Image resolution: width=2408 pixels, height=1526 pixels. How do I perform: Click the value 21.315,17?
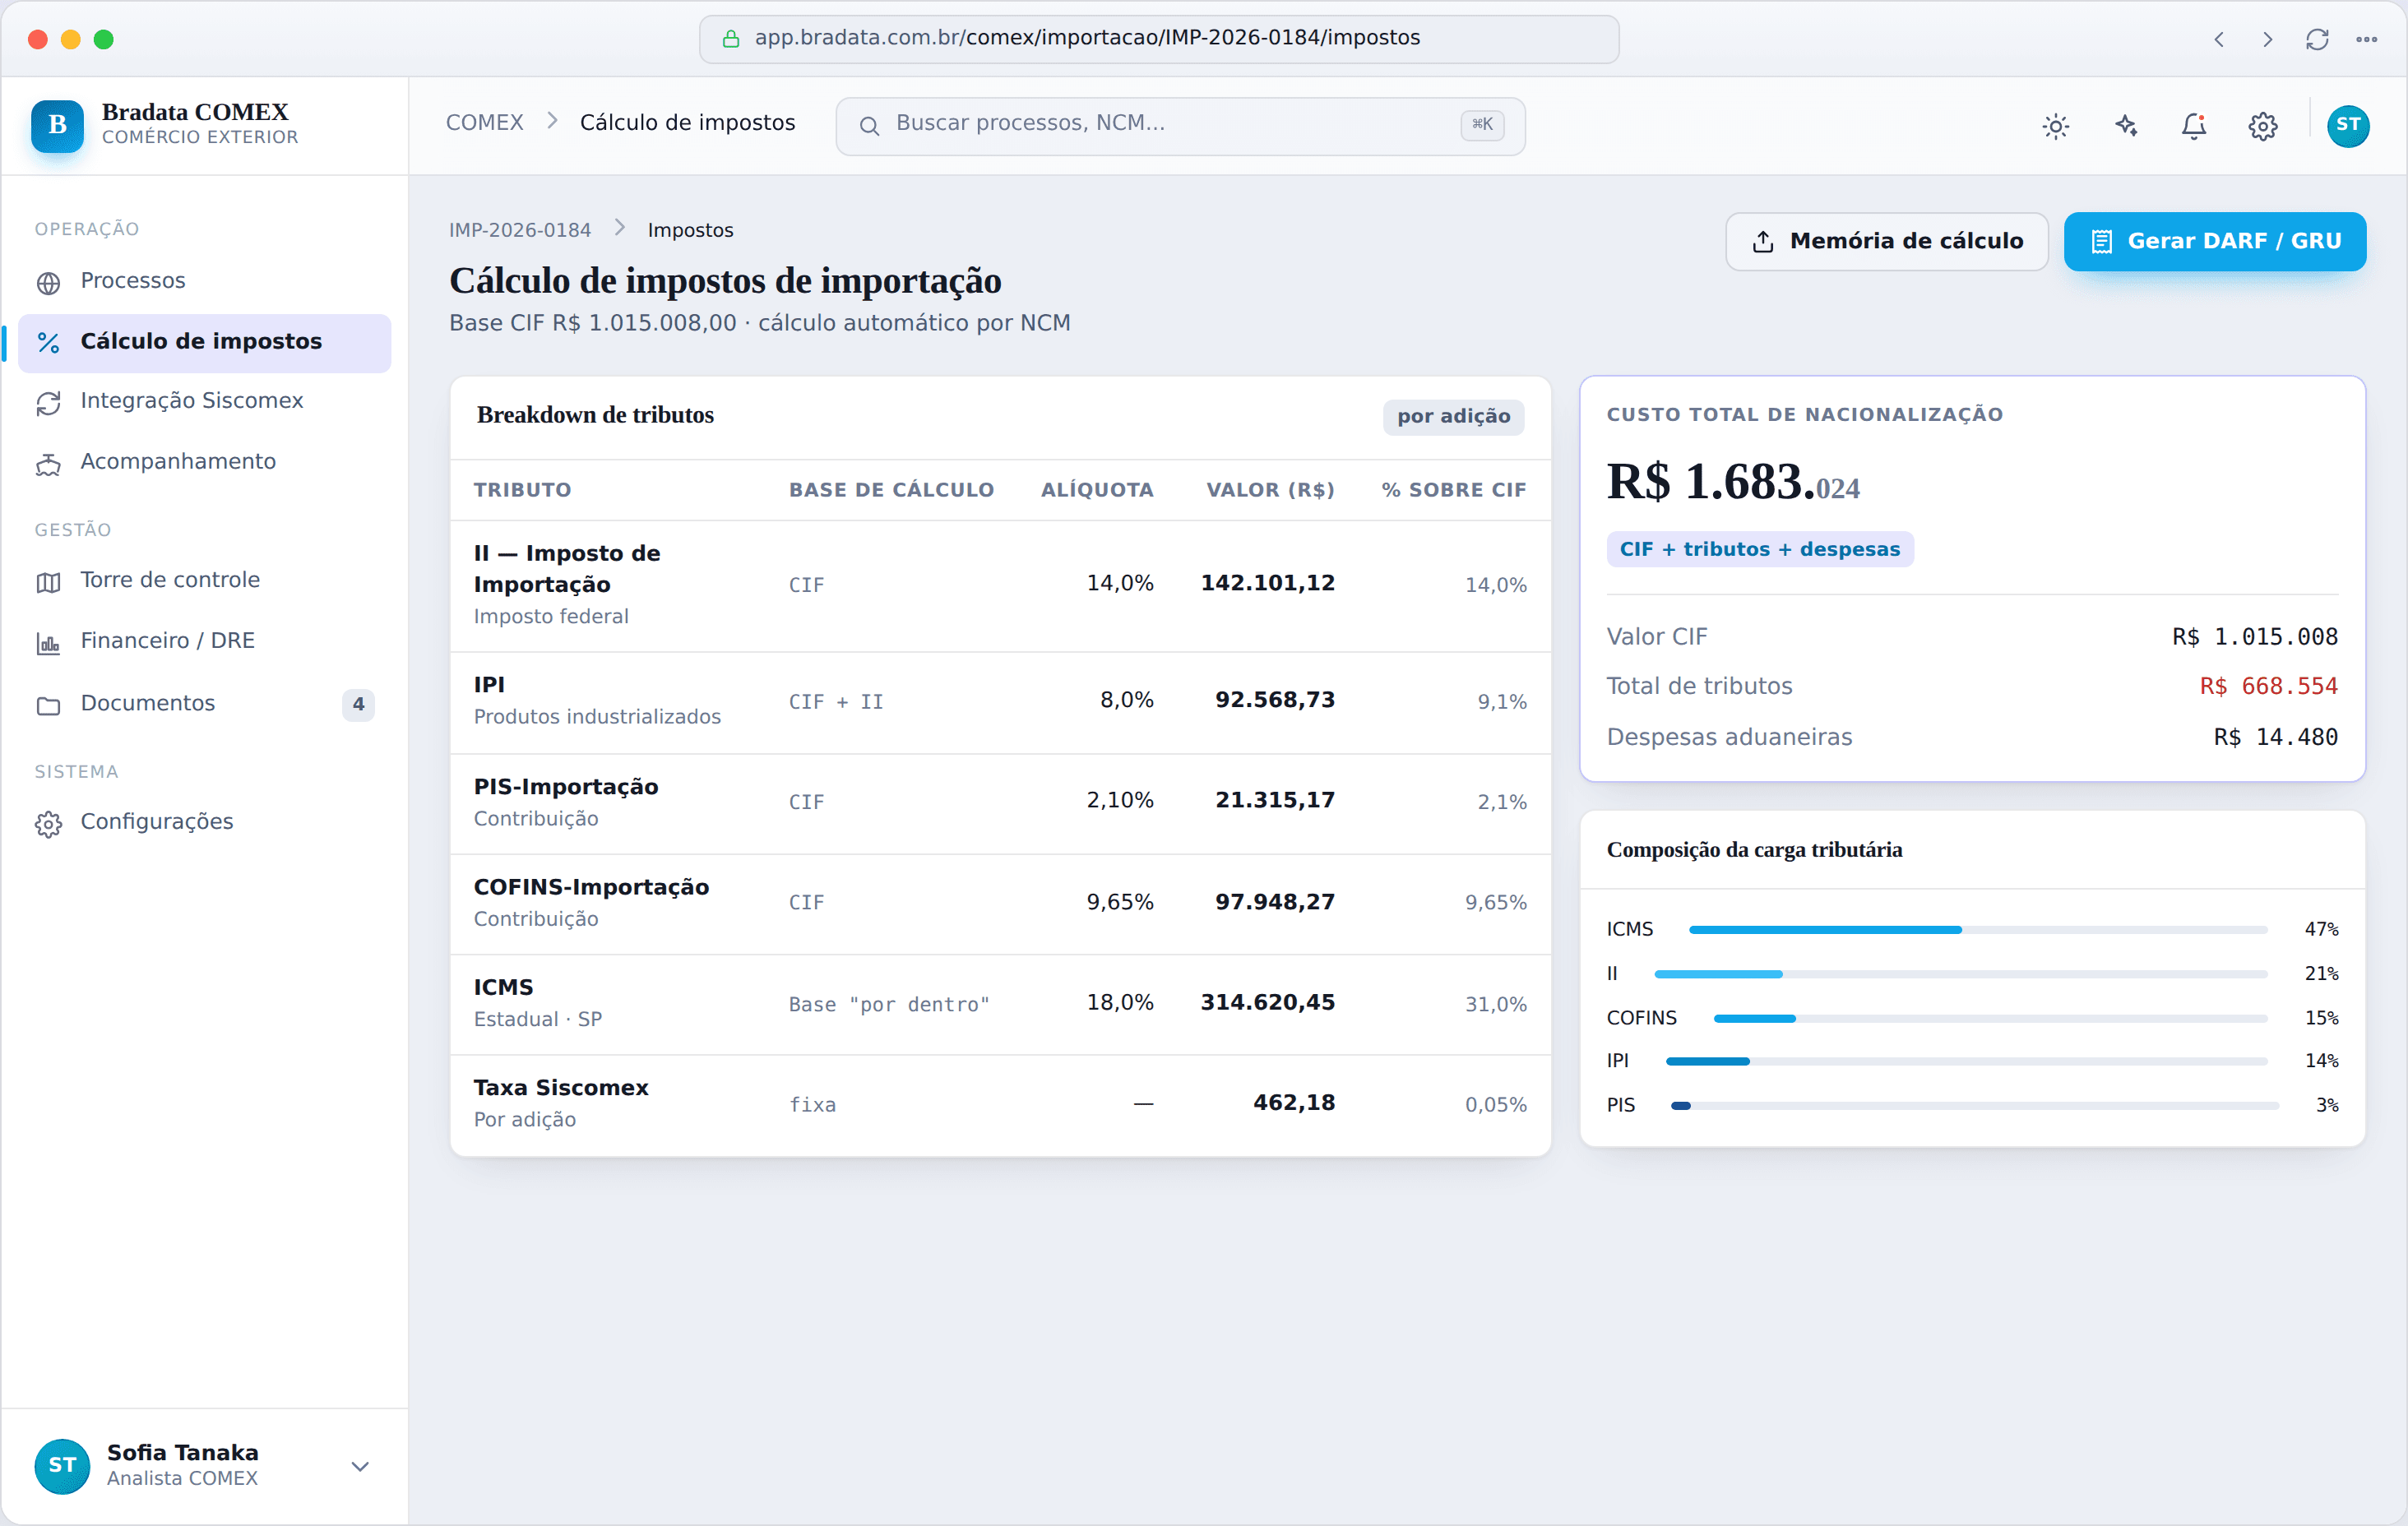pos(1274,800)
